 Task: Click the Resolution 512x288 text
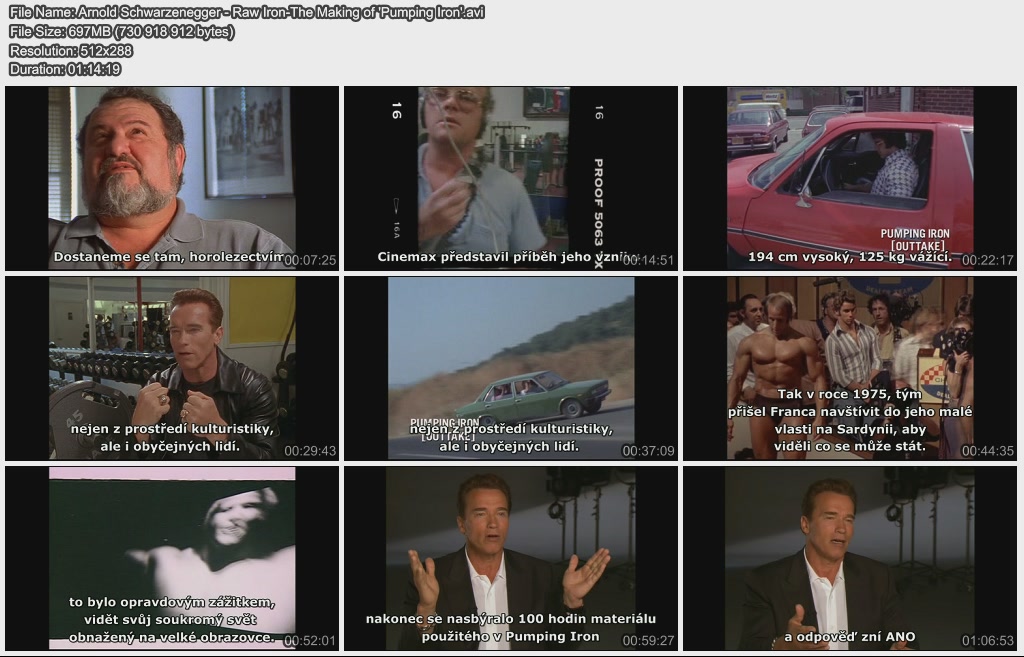tap(70, 50)
